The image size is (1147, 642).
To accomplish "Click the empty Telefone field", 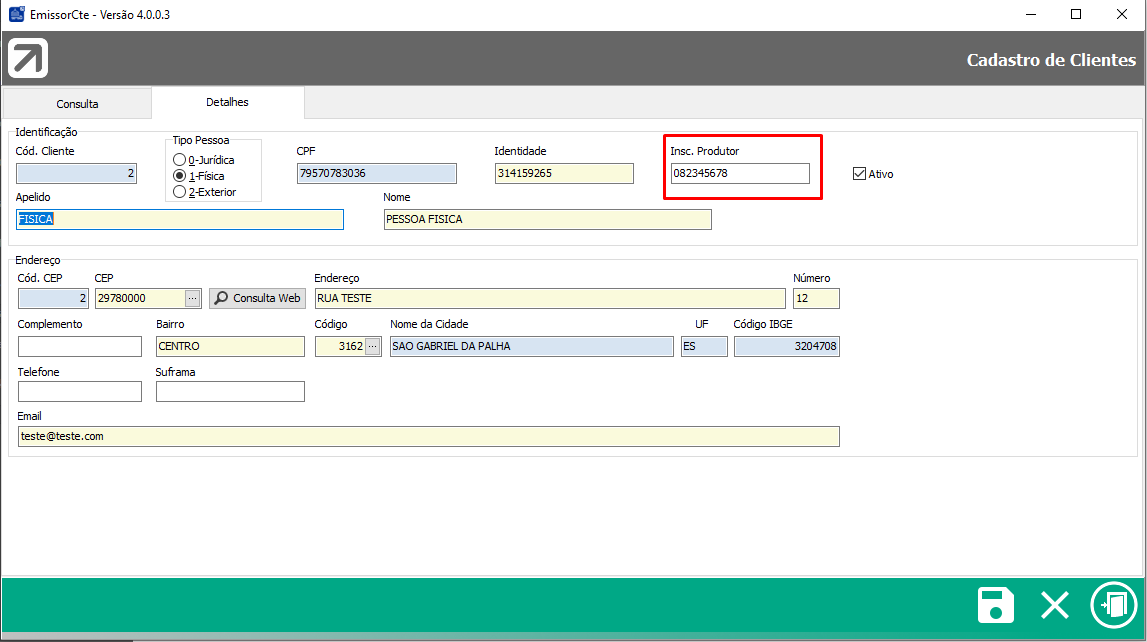I will tap(80, 392).
